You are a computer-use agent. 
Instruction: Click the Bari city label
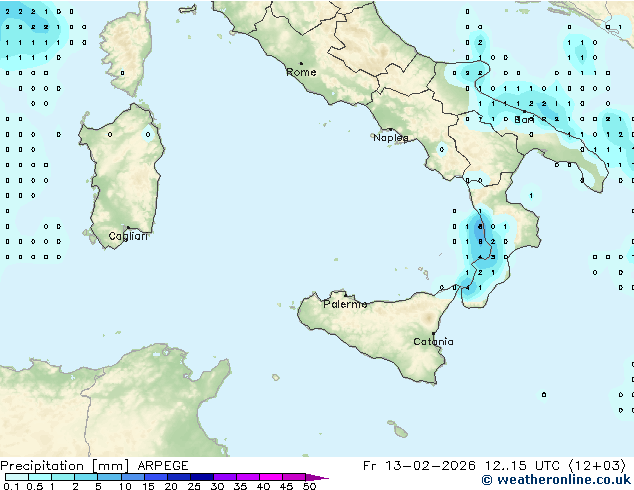(x=524, y=120)
